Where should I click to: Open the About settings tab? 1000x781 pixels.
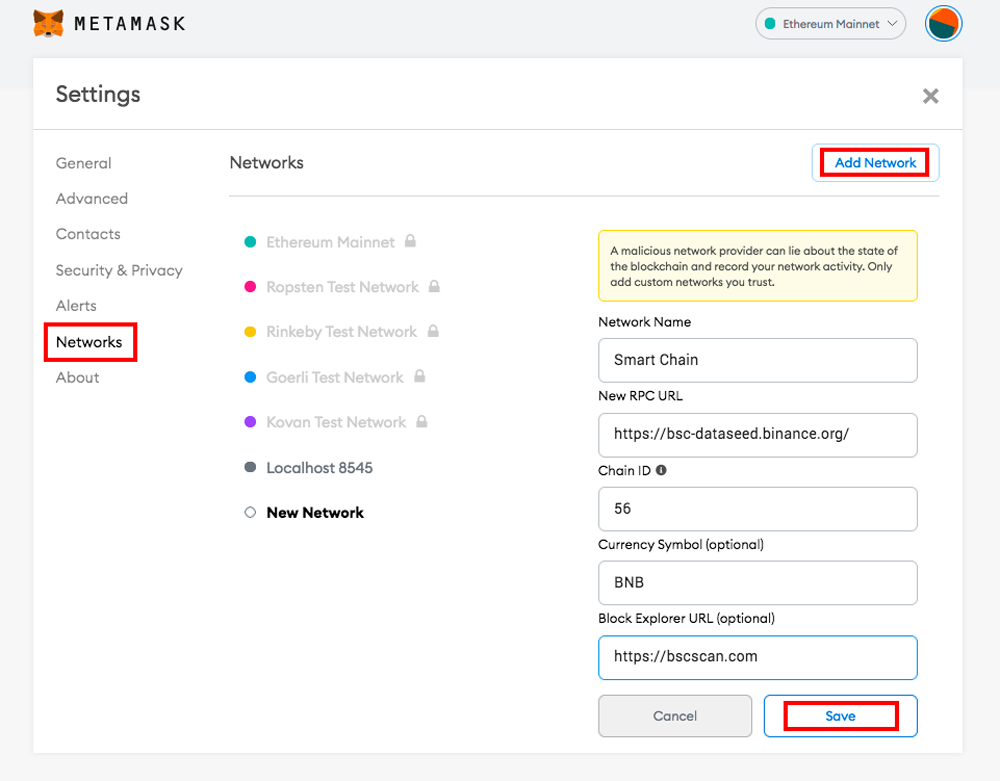pyautogui.click(x=78, y=377)
